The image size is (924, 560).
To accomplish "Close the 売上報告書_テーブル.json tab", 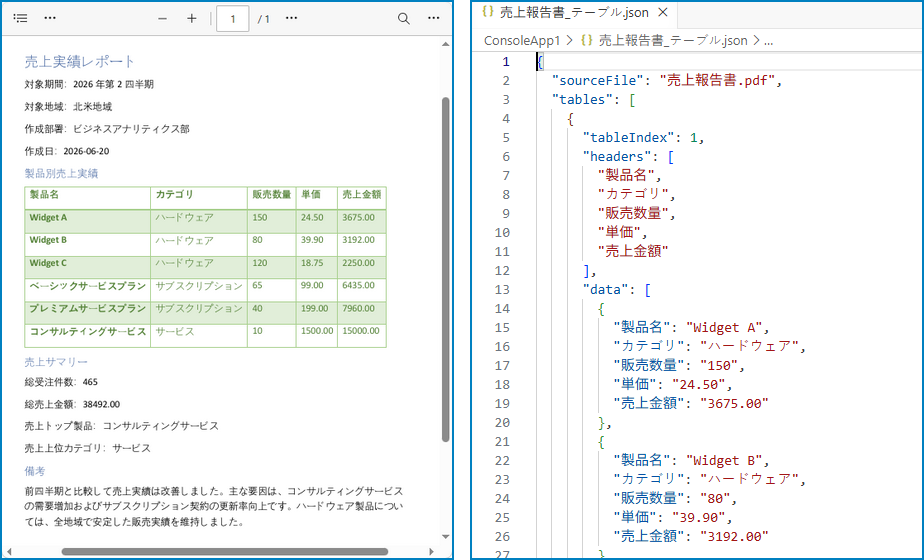I will click(663, 12).
